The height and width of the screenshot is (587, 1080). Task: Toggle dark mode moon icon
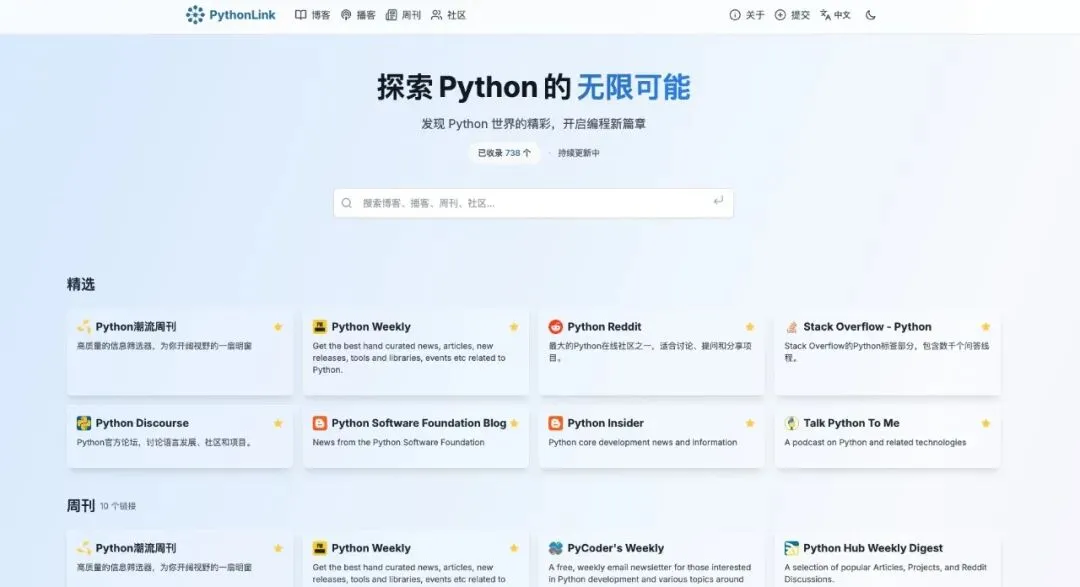pos(871,14)
